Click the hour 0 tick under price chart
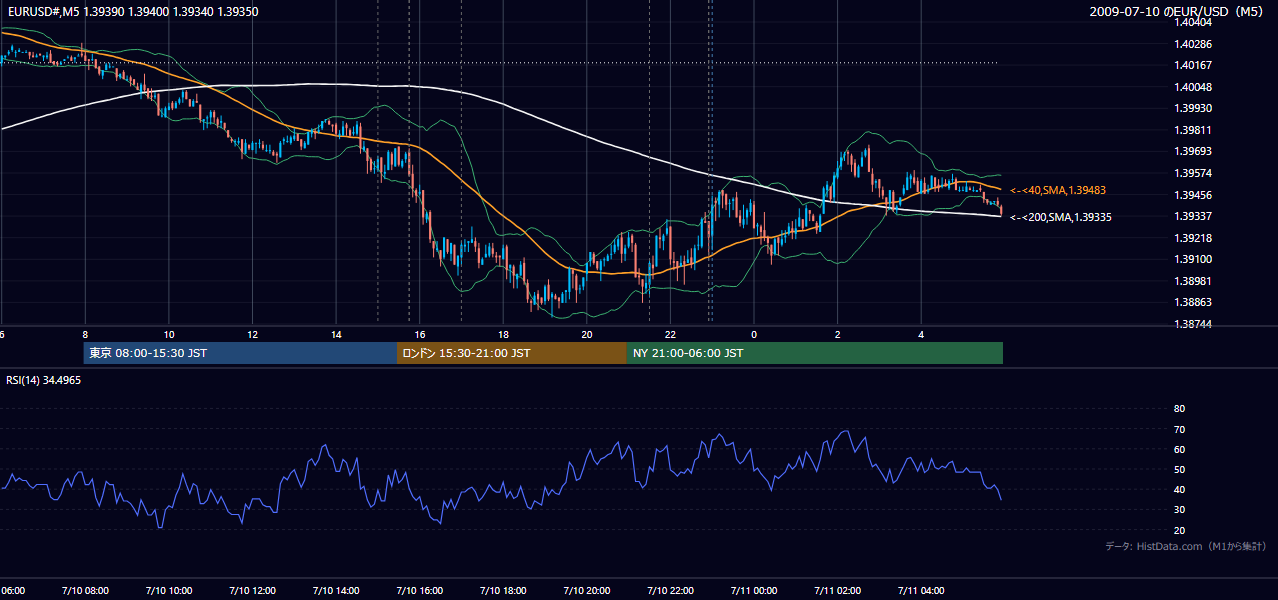1278x600 pixels. (754, 335)
